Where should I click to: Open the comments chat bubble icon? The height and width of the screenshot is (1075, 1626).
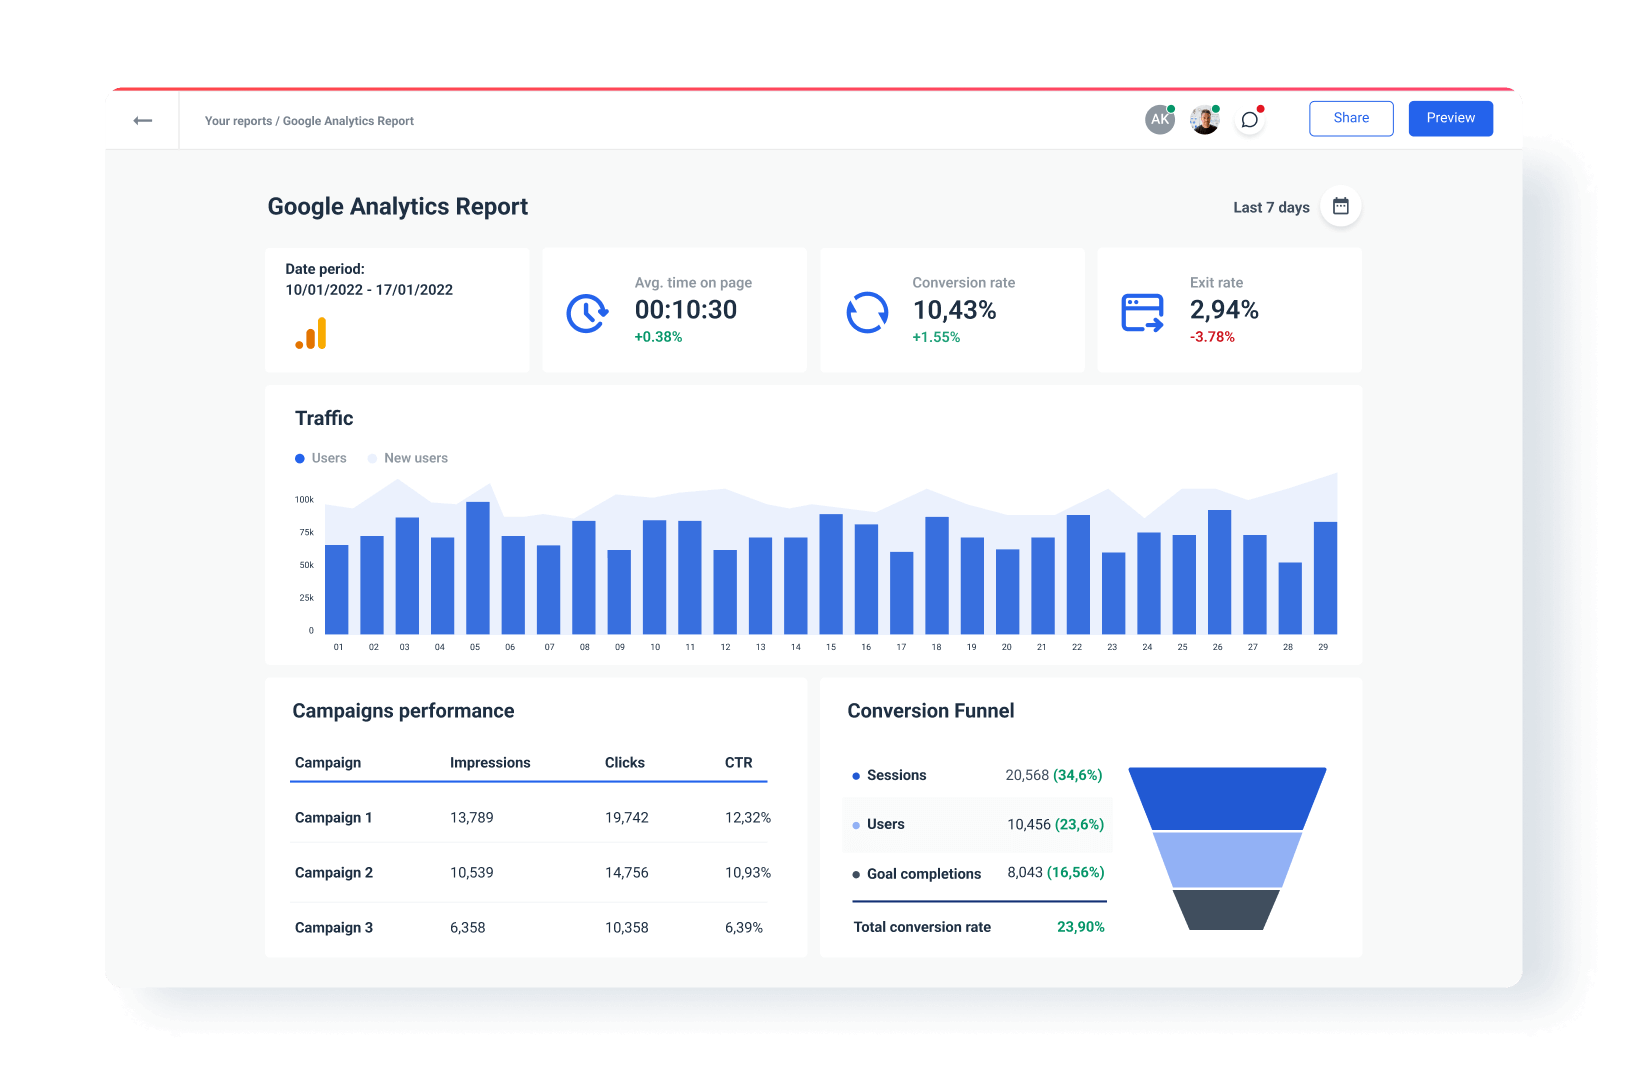click(x=1249, y=119)
